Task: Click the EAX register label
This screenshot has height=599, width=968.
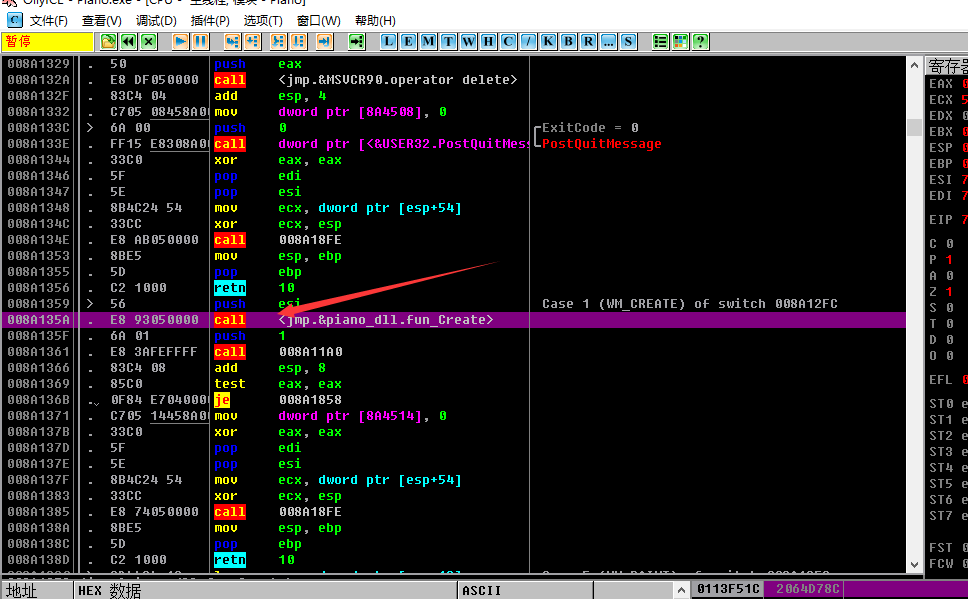Action: (x=941, y=83)
